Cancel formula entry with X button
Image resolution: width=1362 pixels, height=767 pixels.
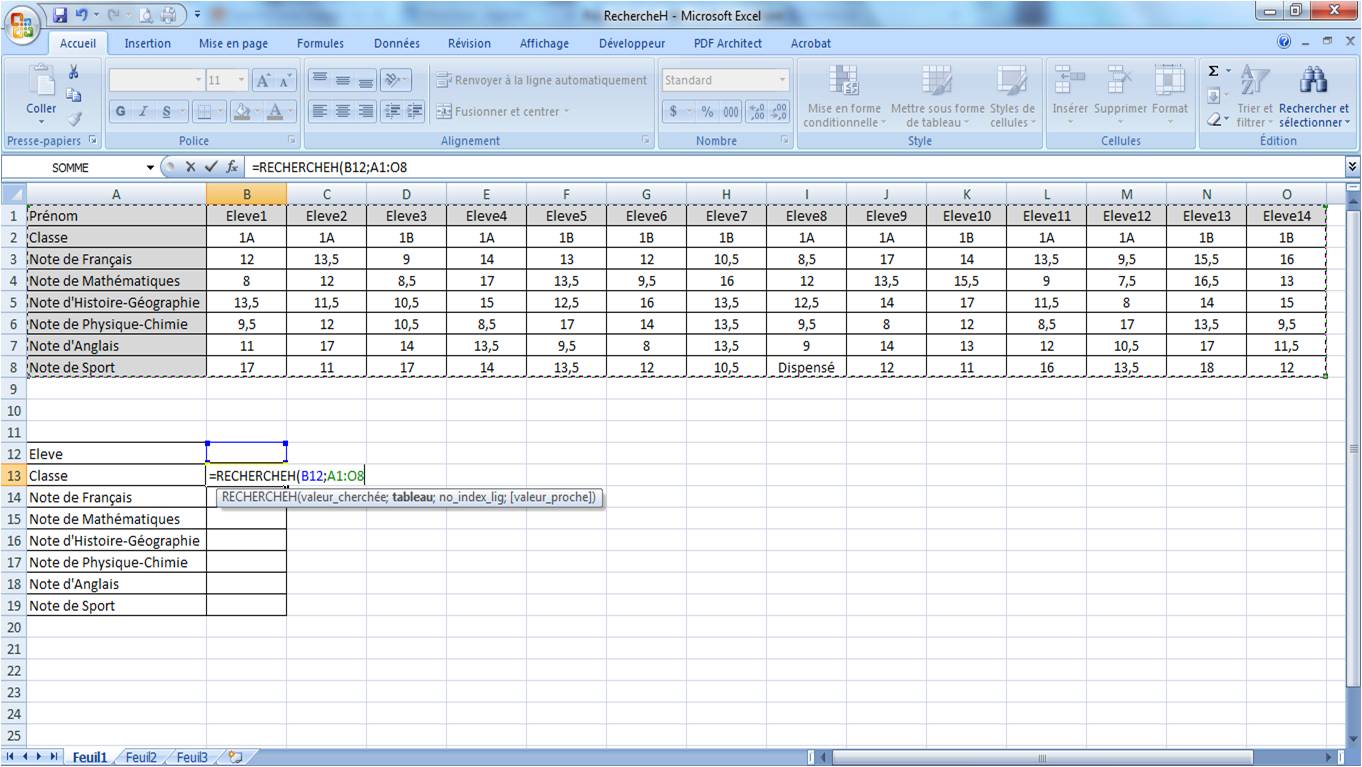[190, 167]
